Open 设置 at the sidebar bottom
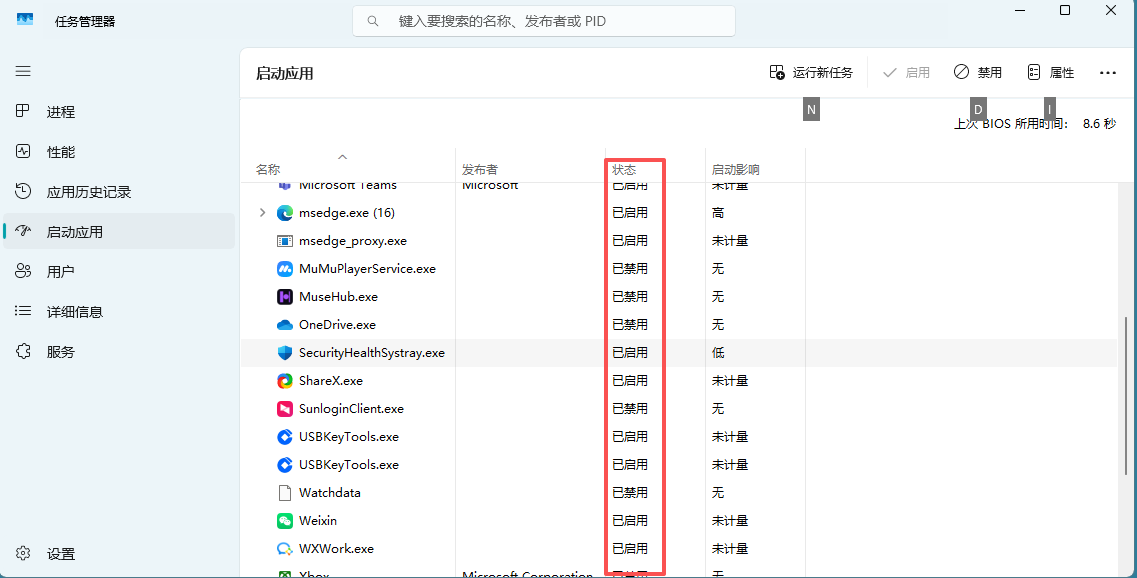1137x578 pixels. click(x=60, y=554)
